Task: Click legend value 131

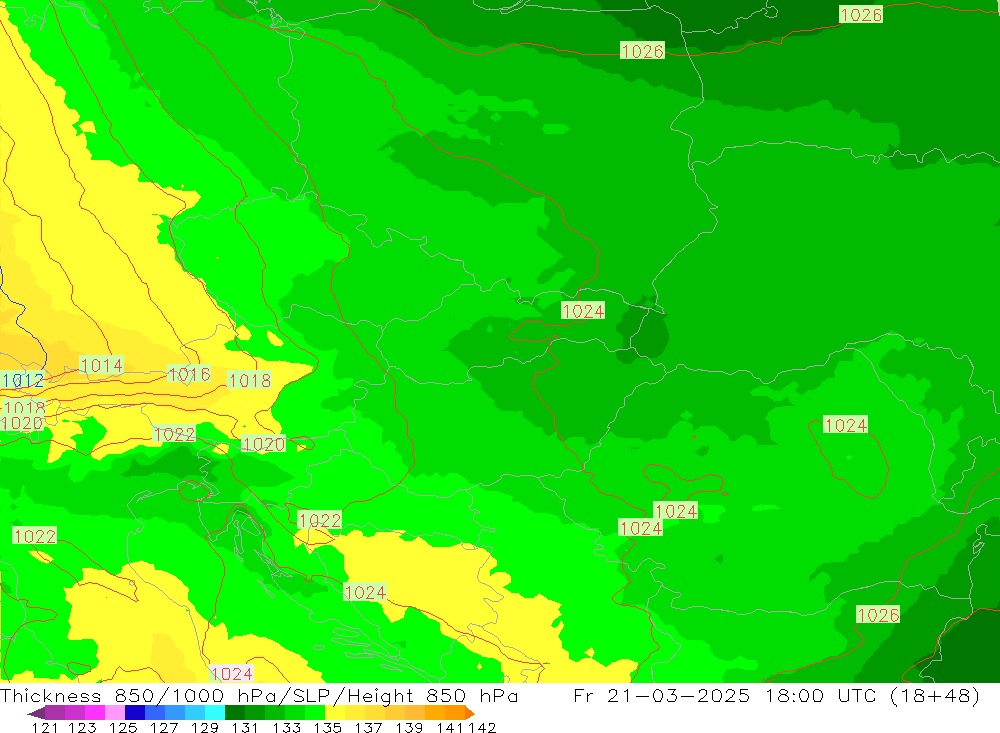Action: (x=245, y=727)
